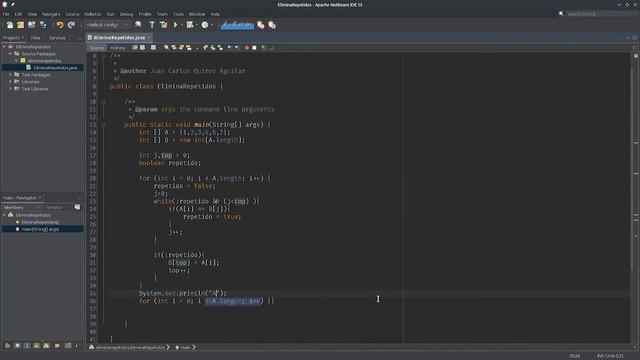Click the Redo toolbar icon

(71, 25)
